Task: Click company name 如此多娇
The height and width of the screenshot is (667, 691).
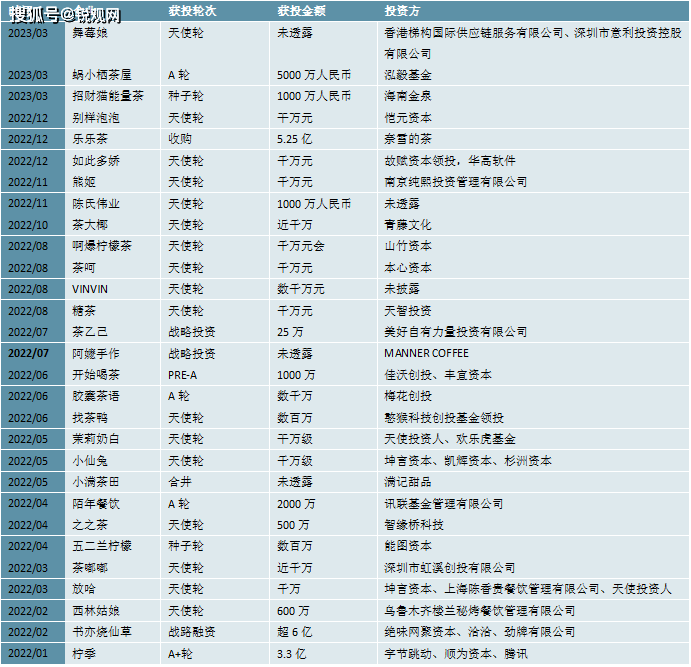Action: coord(96,161)
